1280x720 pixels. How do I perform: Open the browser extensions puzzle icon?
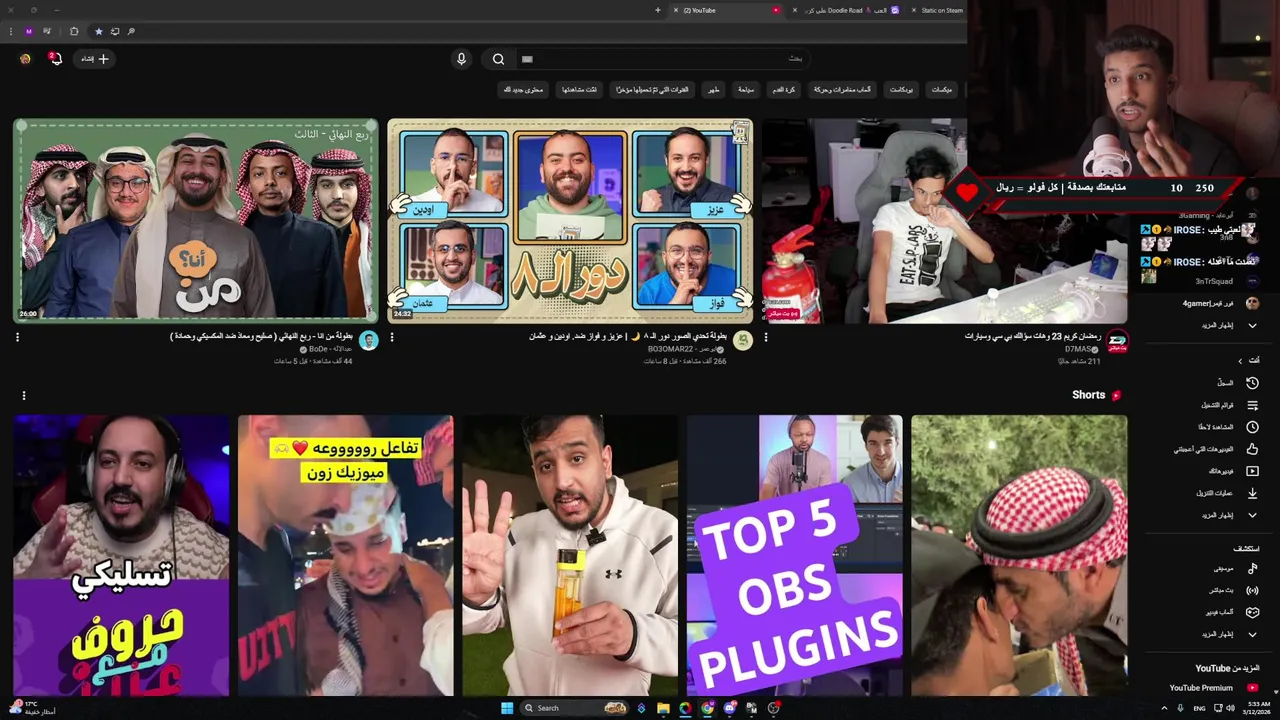pyautogui.click(x=73, y=31)
